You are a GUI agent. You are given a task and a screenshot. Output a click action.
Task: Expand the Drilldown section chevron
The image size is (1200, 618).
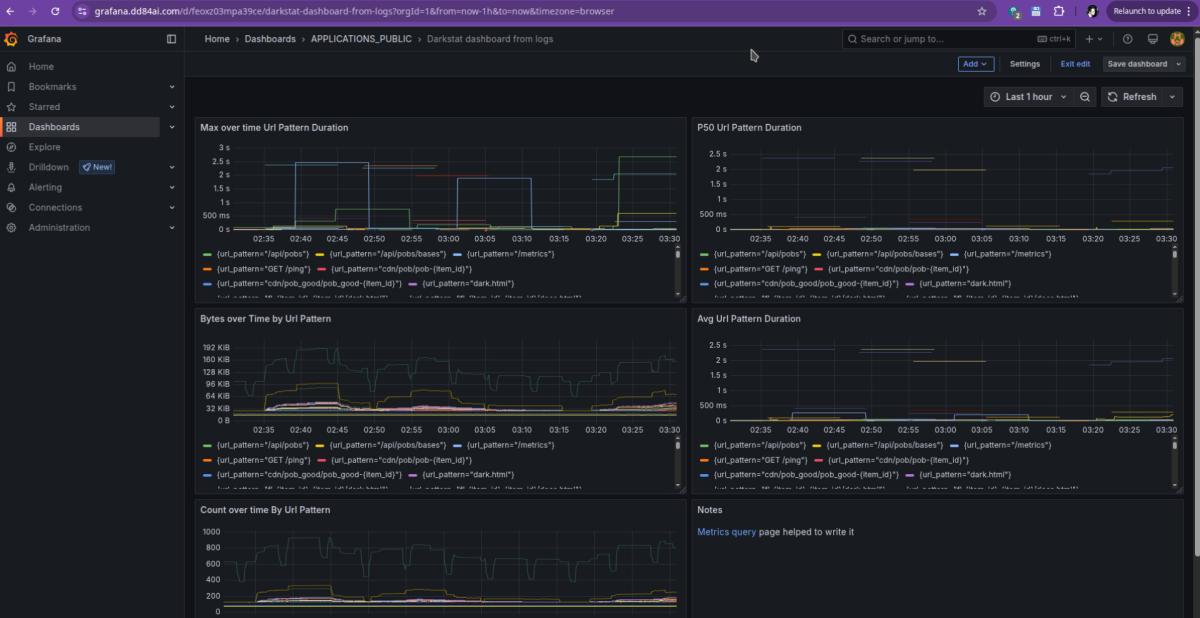pos(172,167)
